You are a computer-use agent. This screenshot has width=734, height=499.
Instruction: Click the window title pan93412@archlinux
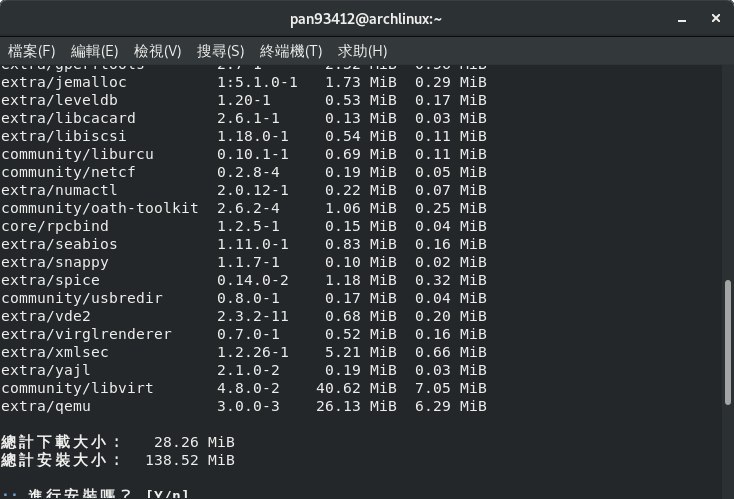point(366,19)
